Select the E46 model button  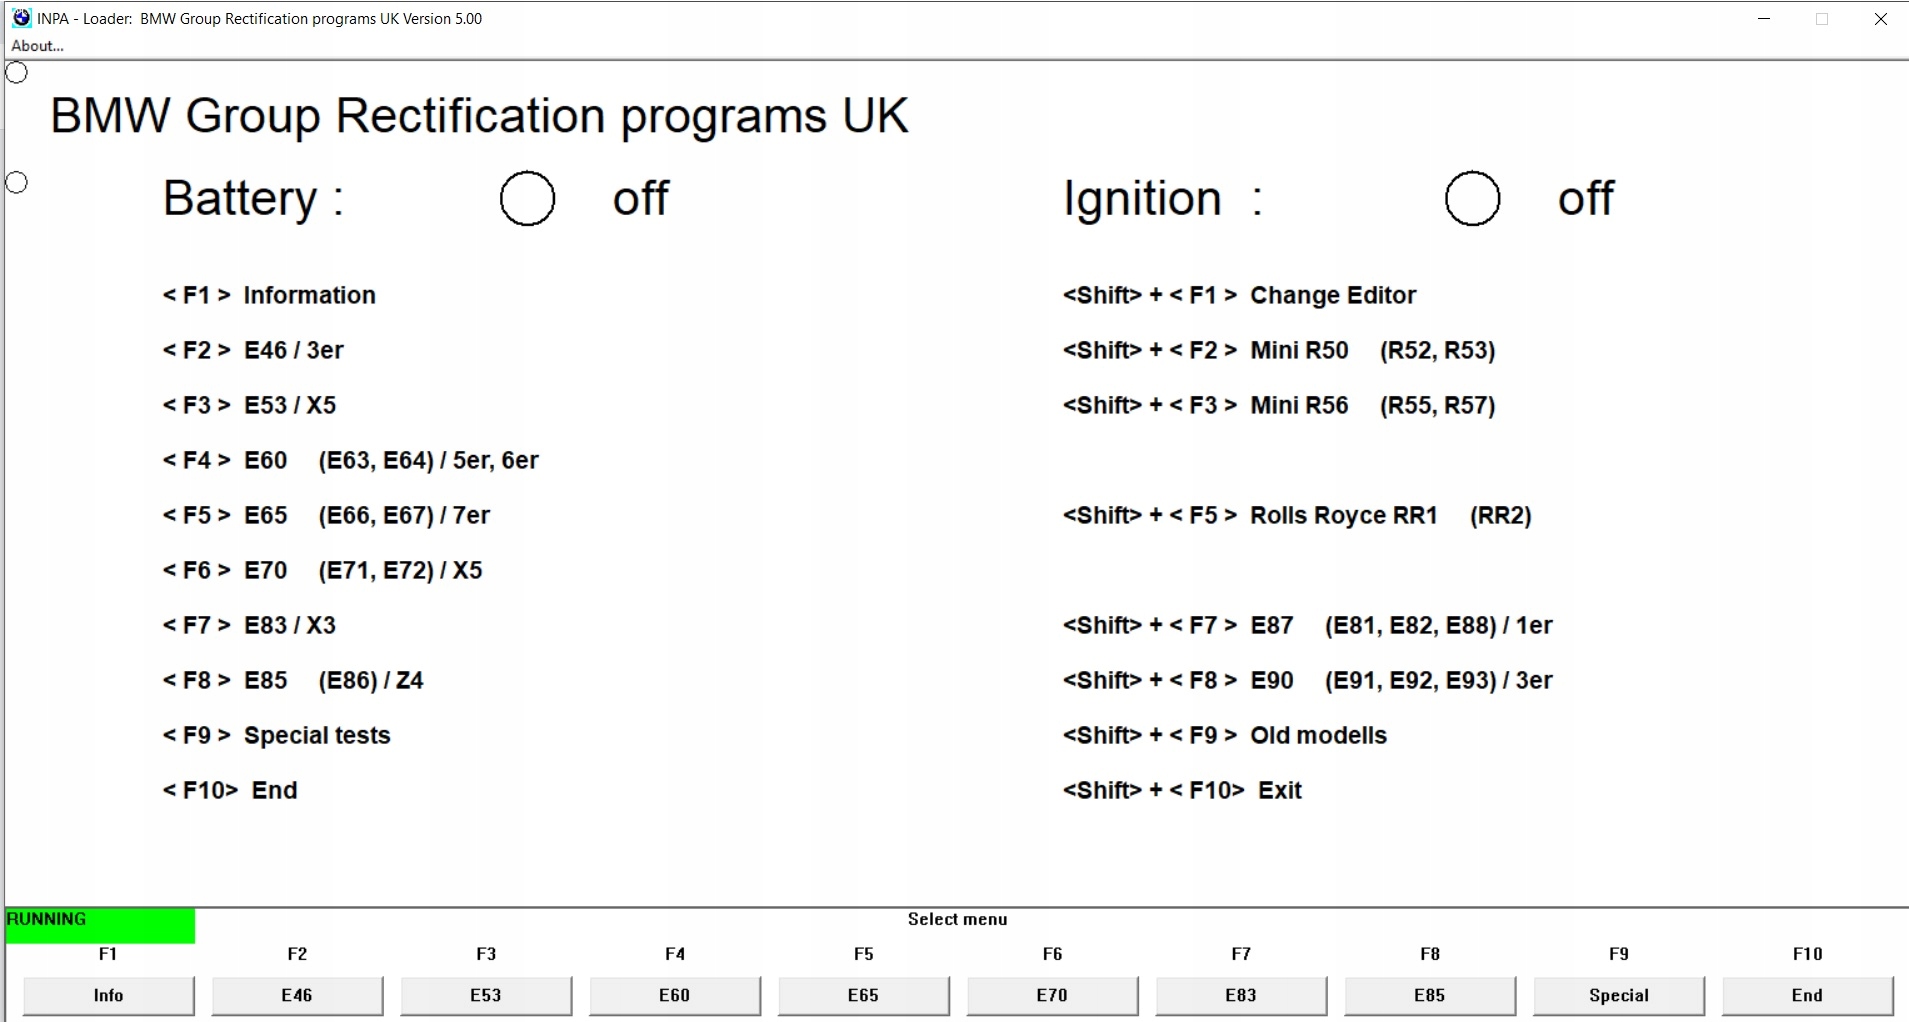pos(297,995)
